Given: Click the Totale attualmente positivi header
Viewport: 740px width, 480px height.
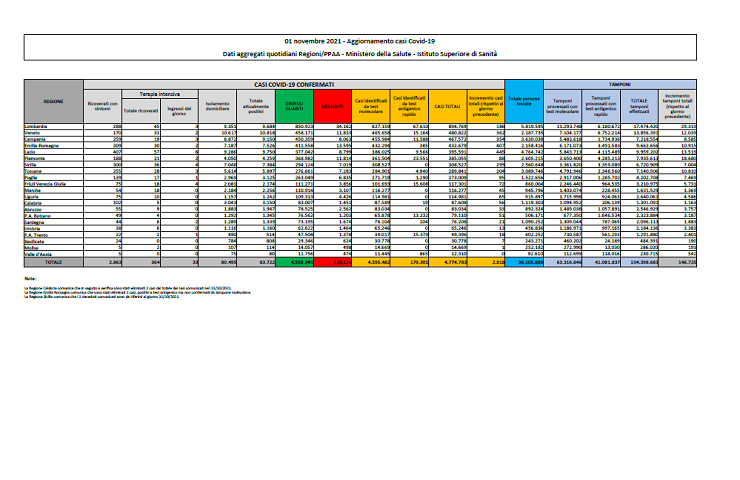Looking at the screenshot, I should (x=257, y=102).
